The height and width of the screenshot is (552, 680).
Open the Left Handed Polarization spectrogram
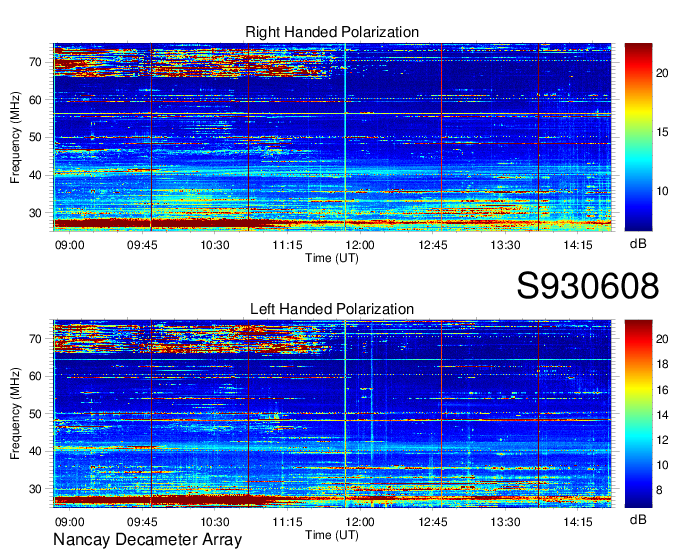pos(332,414)
